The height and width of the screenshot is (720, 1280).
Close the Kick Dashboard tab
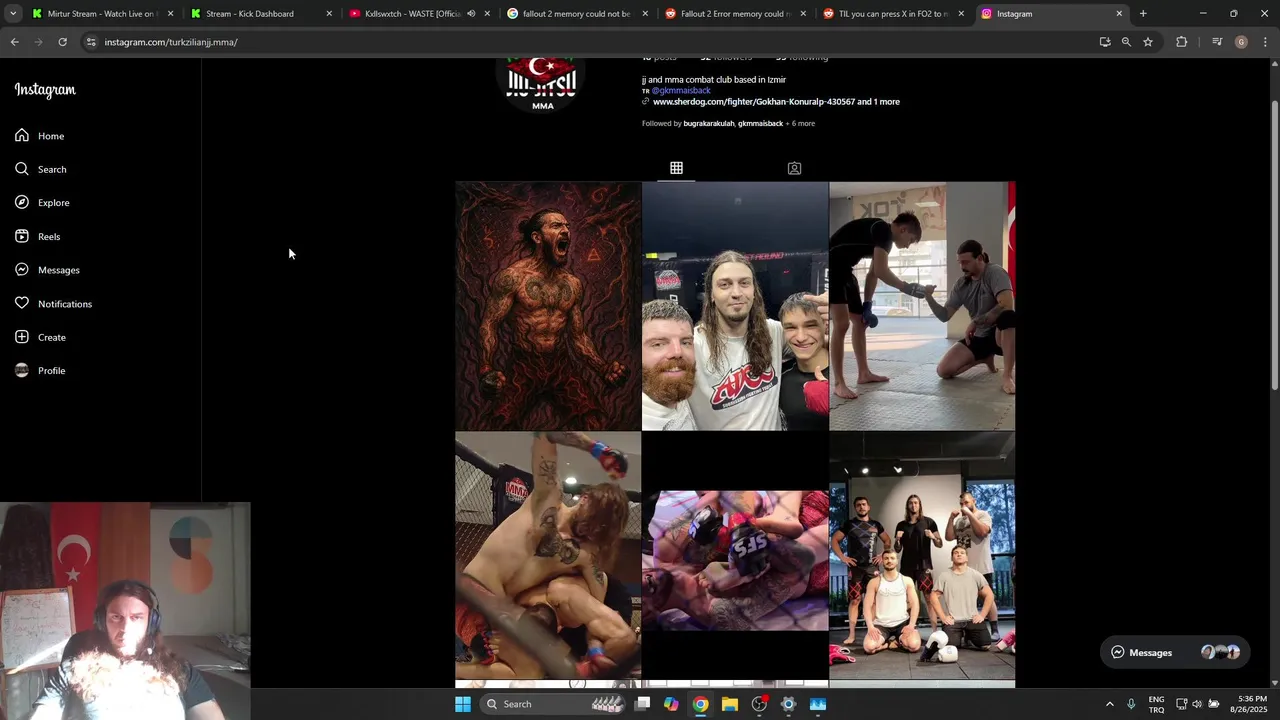tap(329, 14)
